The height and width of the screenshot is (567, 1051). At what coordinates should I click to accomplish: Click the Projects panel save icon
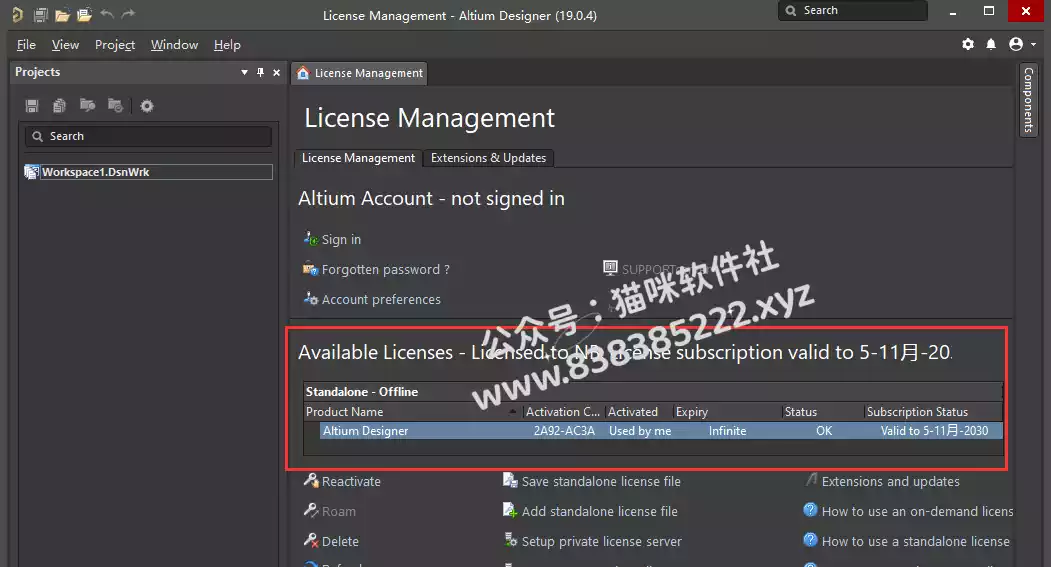click(x=32, y=106)
